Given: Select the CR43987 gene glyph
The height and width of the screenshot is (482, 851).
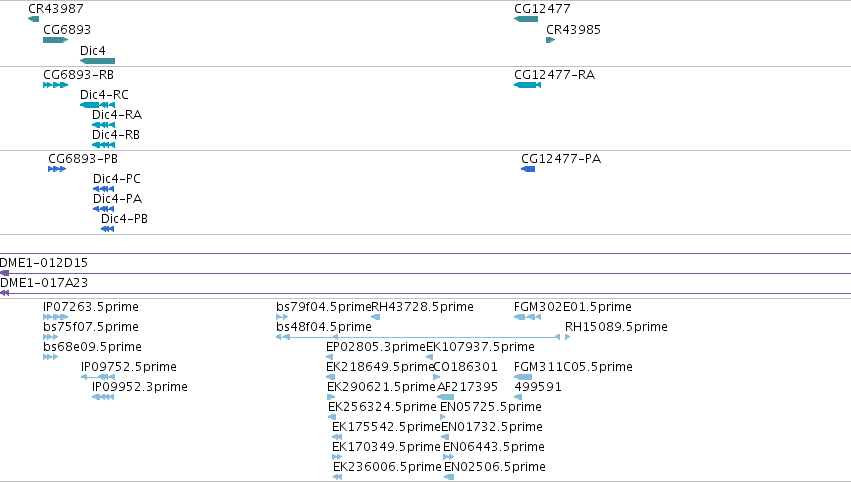Looking at the screenshot, I should tap(34, 19).
